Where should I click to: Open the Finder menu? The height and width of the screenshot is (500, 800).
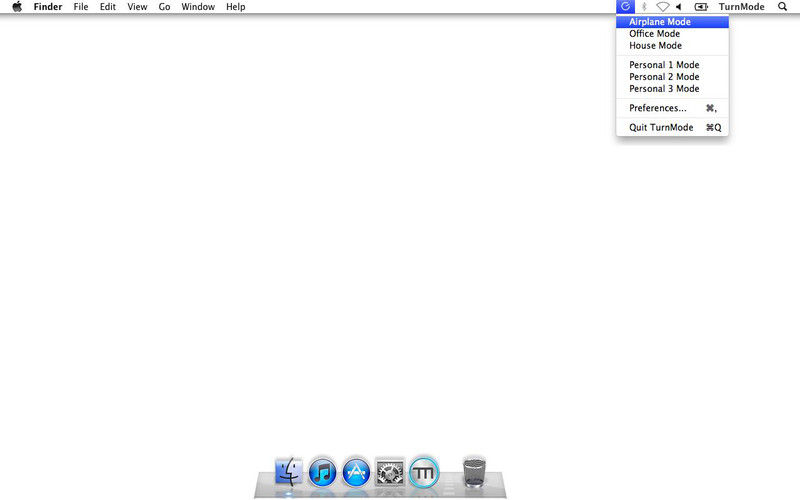tap(48, 7)
